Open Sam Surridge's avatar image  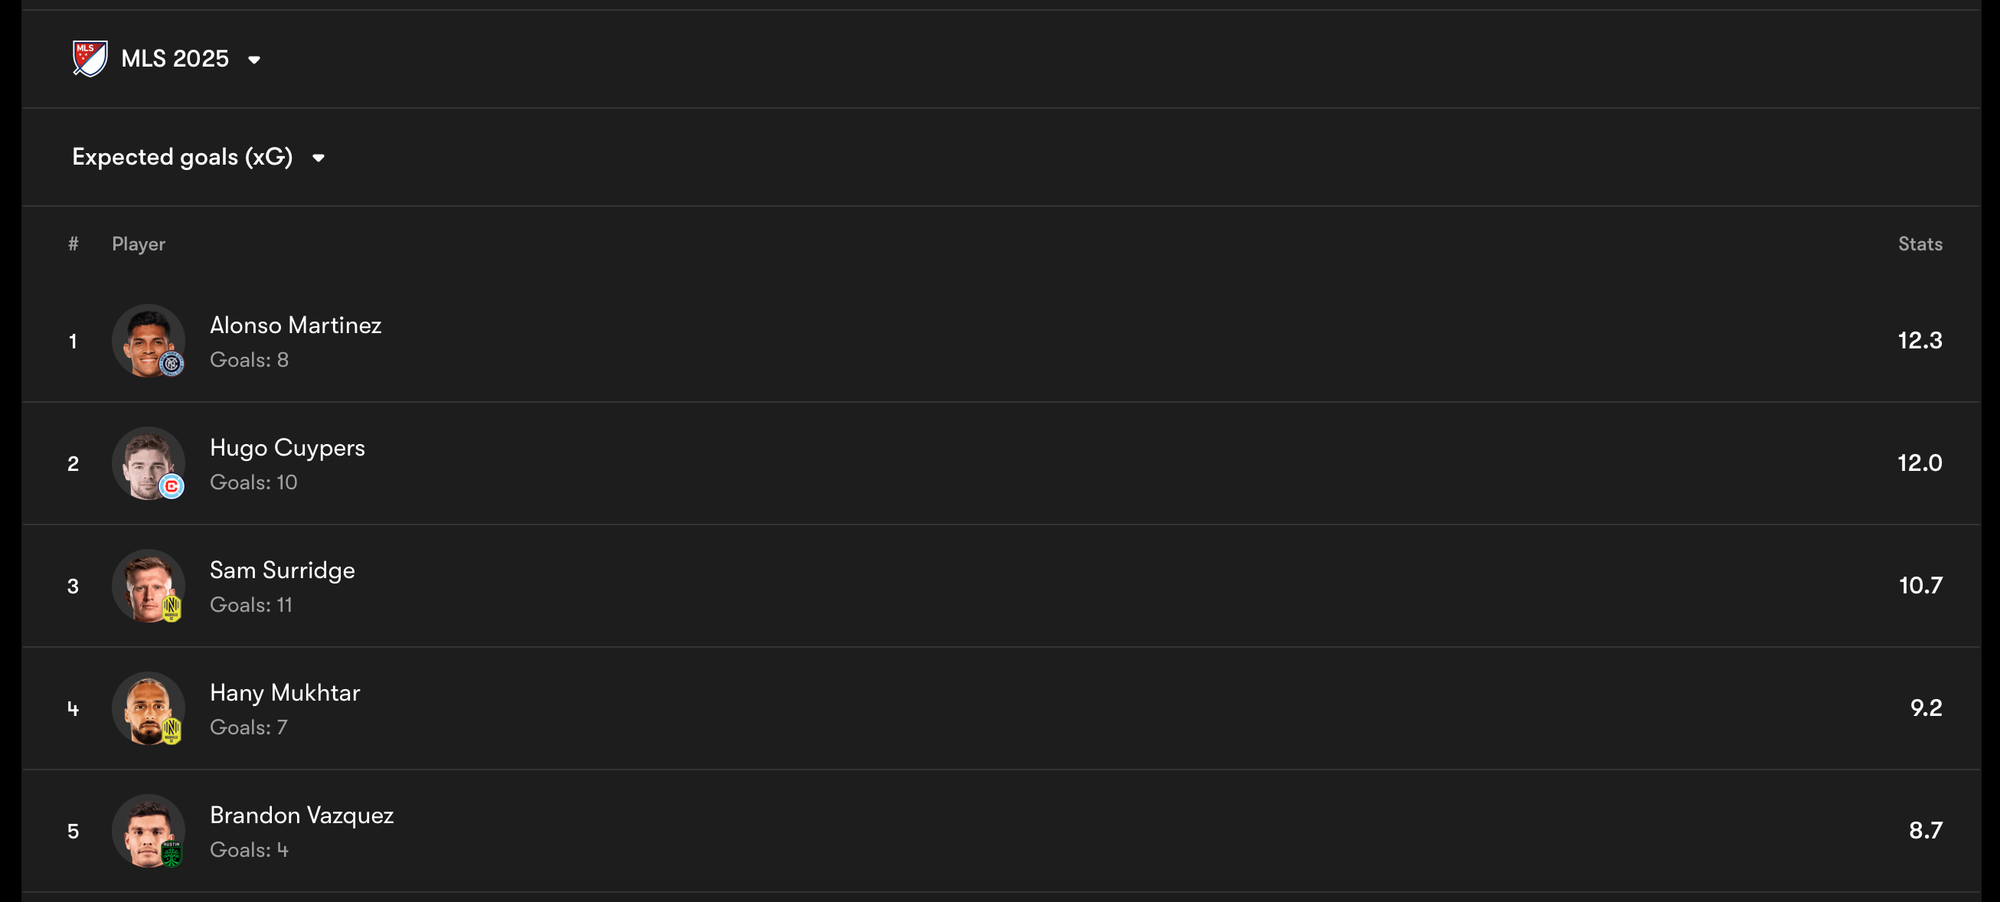148,585
